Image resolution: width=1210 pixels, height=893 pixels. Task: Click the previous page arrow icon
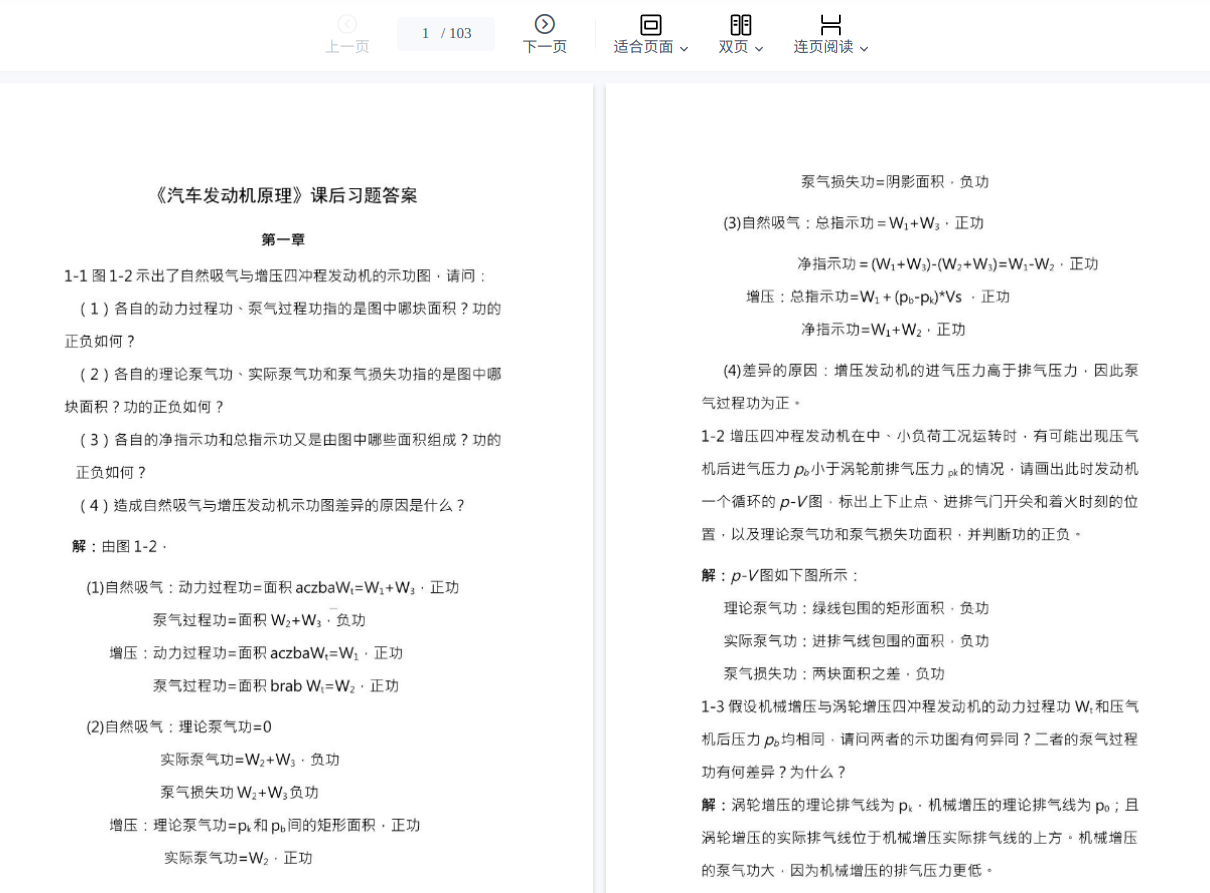(x=347, y=24)
